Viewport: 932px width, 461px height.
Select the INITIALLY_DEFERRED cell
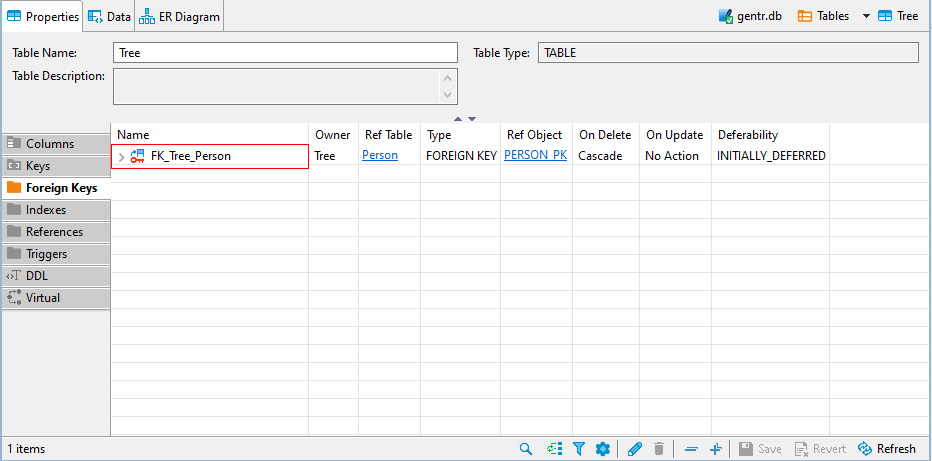click(x=771, y=156)
